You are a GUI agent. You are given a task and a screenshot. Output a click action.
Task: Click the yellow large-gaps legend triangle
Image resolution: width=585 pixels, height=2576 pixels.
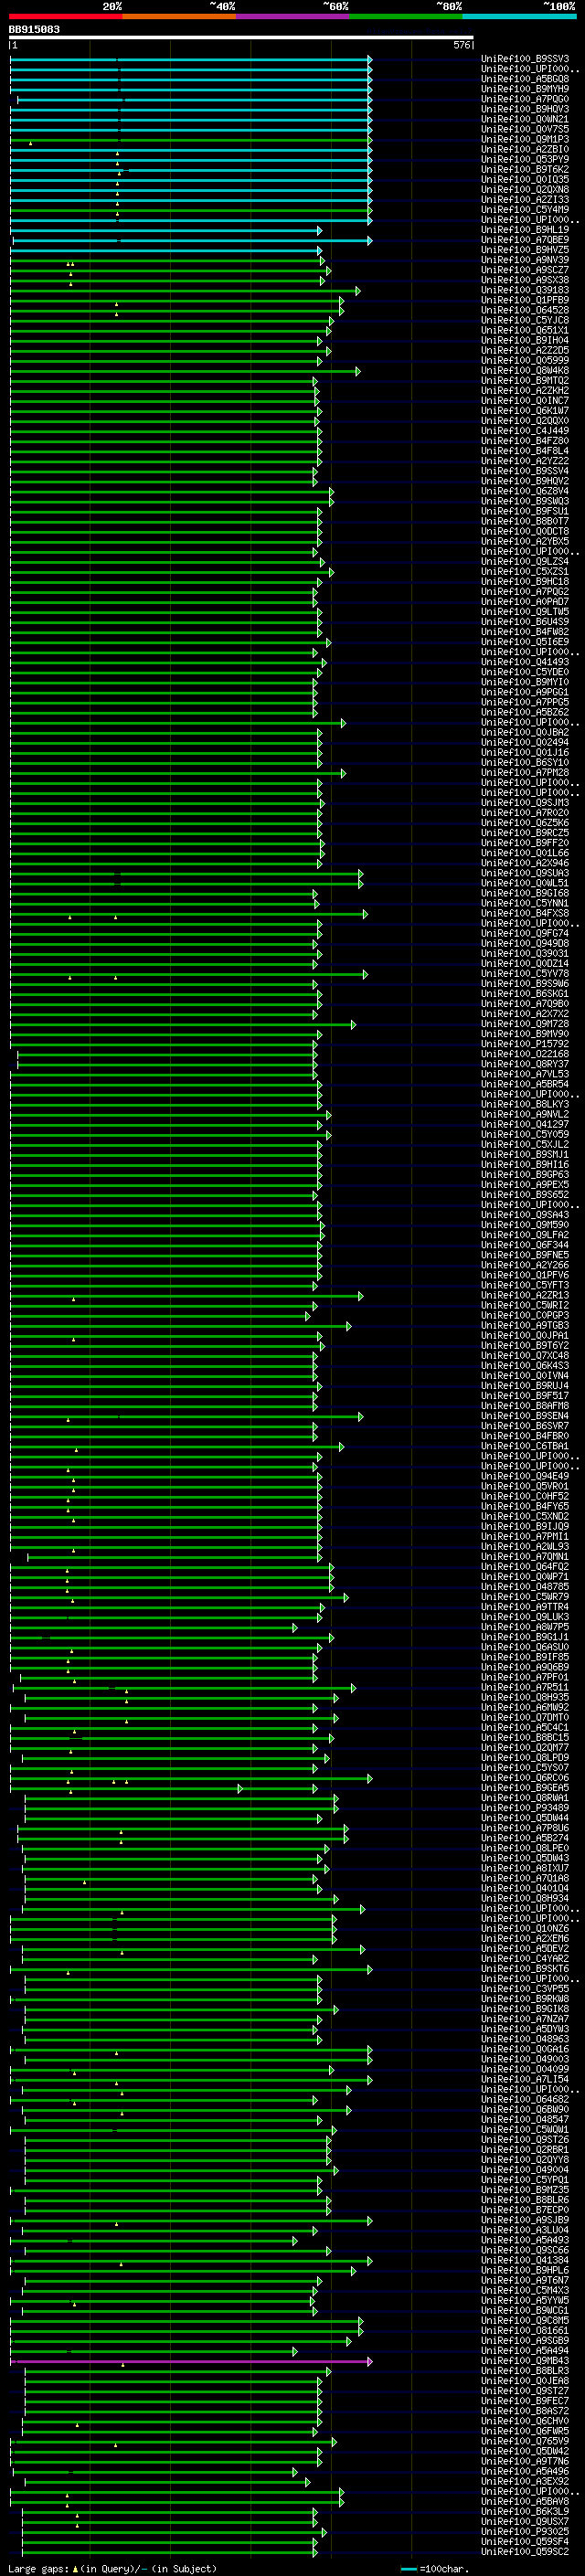click(x=75, y=2569)
